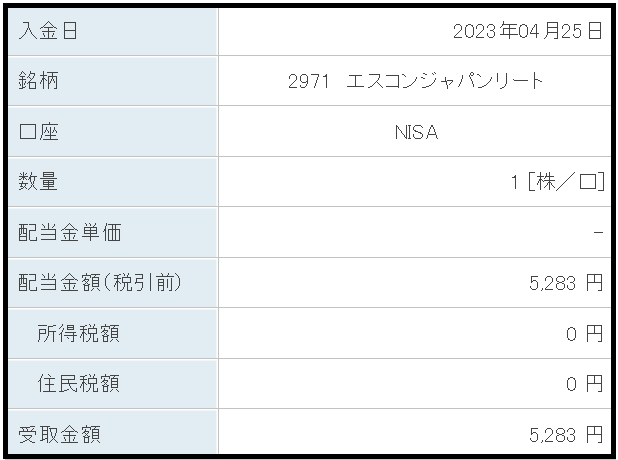Select the date 2023年04月25日
The height and width of the screenshot is (460, 618).
(x=527, y=31)
